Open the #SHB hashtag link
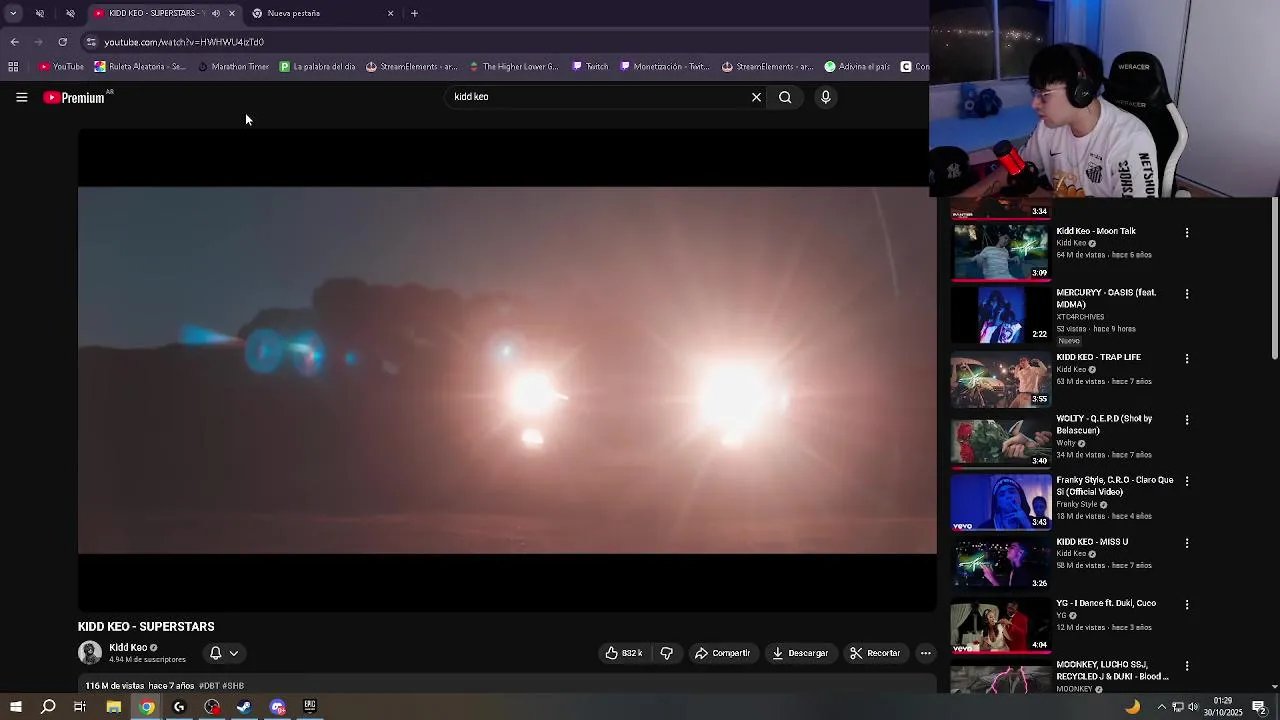The height and width of the screenshot is (720, 1280). pos(233,686)
